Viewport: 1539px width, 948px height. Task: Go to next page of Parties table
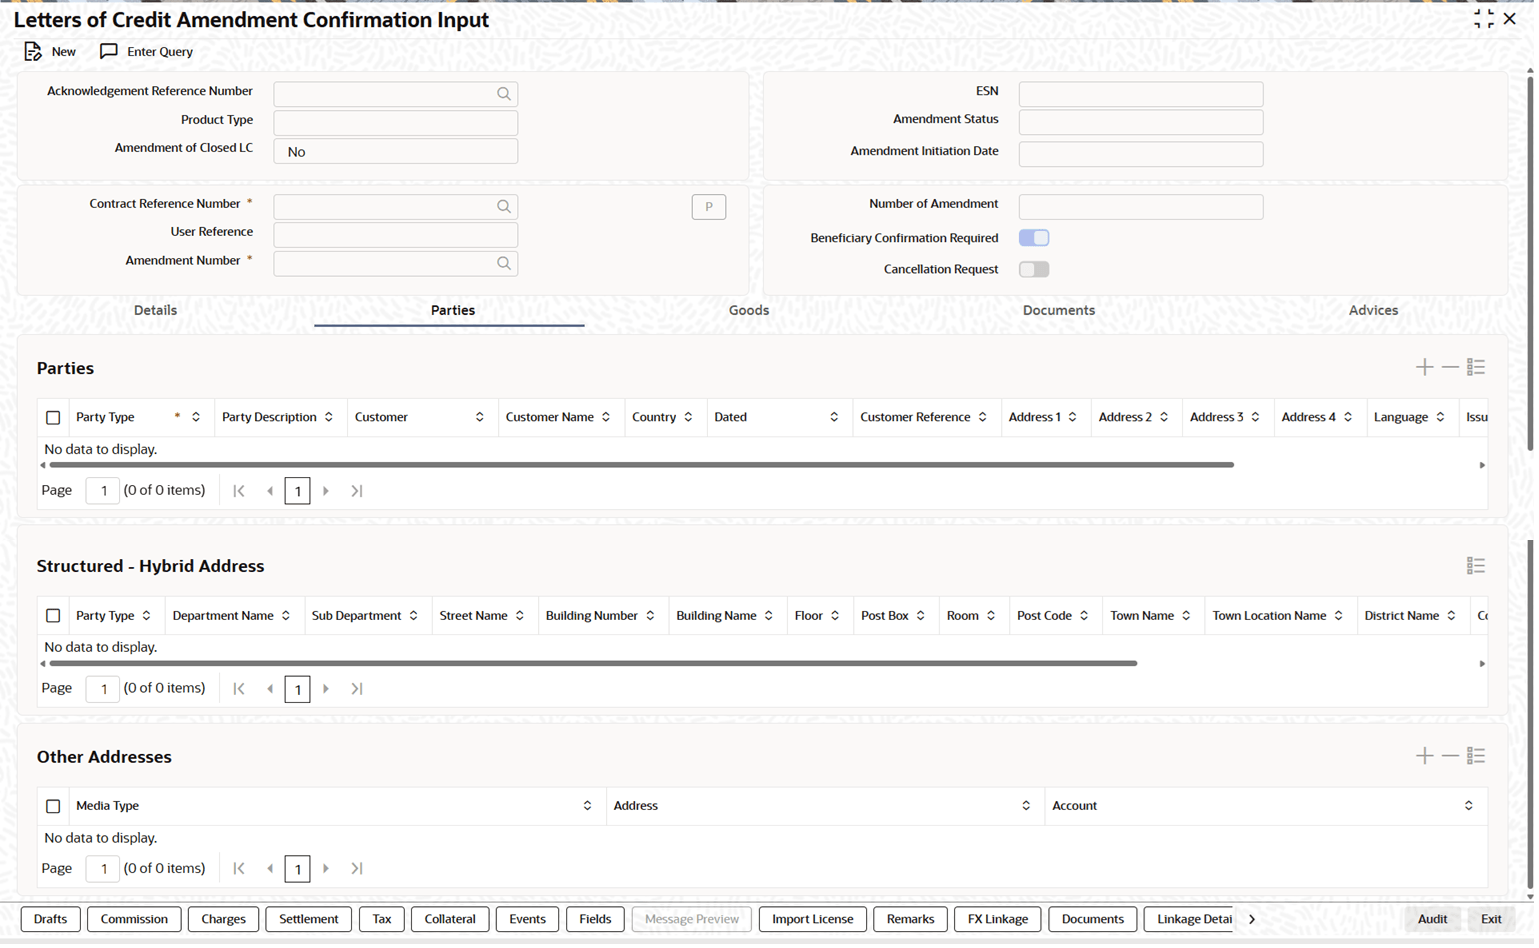point(326,491)
